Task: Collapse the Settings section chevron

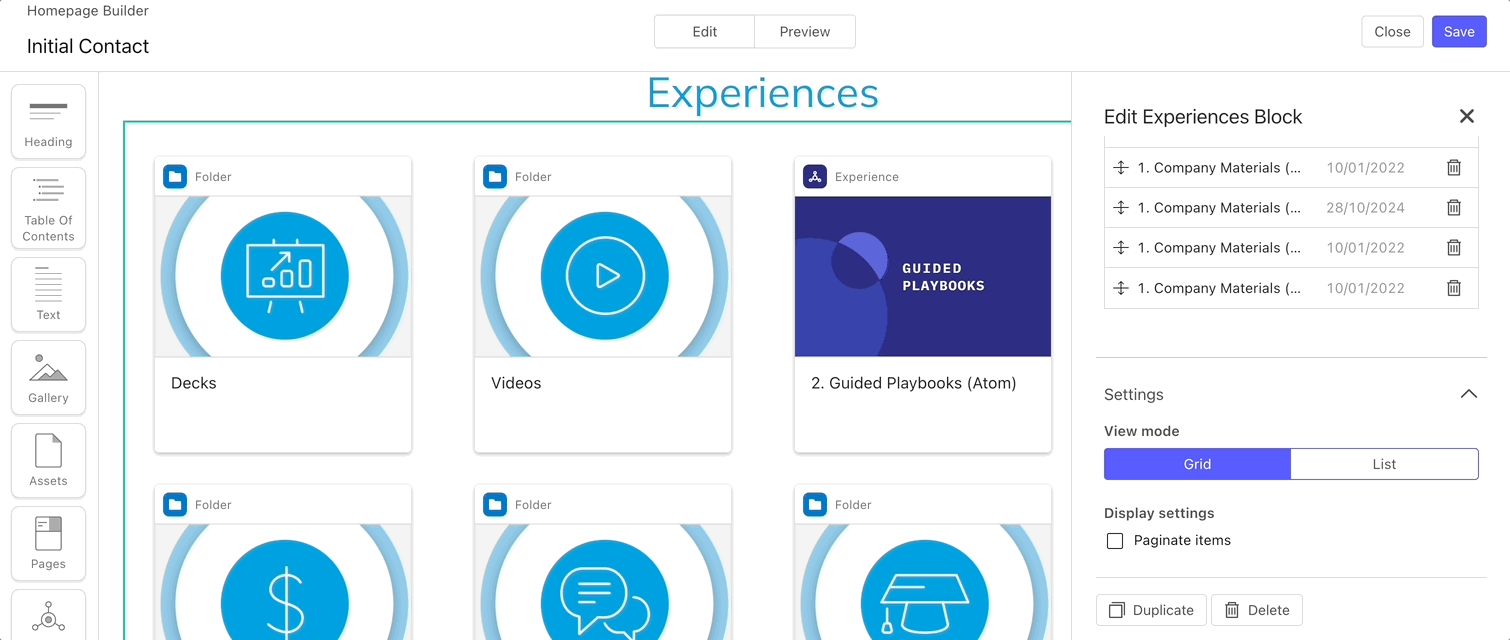Action: pos(1468,394)
